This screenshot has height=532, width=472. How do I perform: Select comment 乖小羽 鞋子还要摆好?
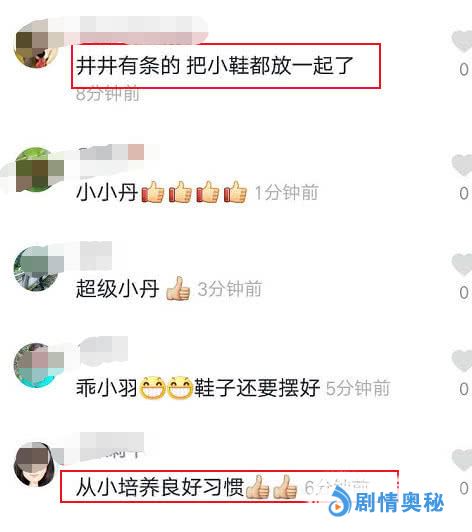198,387
